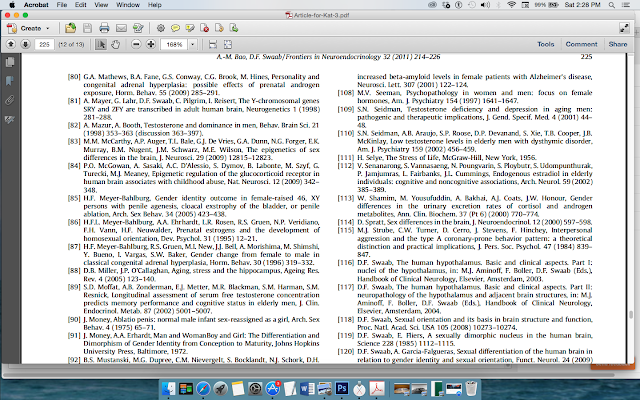Add a sticky note comment icon
The width and height of the screenshot is (640, 400).
pyautogui.click(x=175, y=28)
